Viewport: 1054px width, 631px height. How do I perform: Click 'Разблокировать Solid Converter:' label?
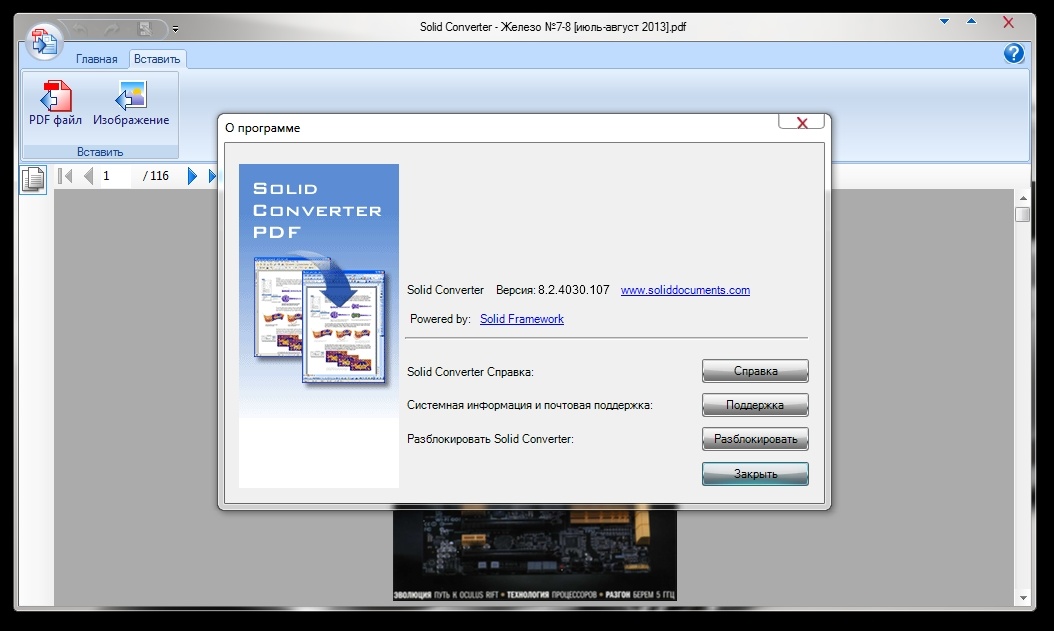tap(490, 439)
